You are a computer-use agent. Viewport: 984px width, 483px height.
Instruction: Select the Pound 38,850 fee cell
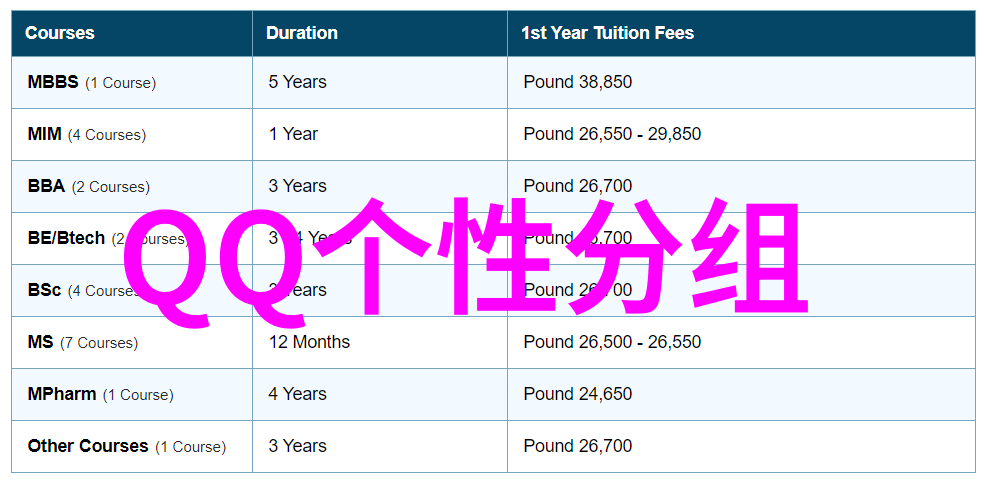(577, 82)
